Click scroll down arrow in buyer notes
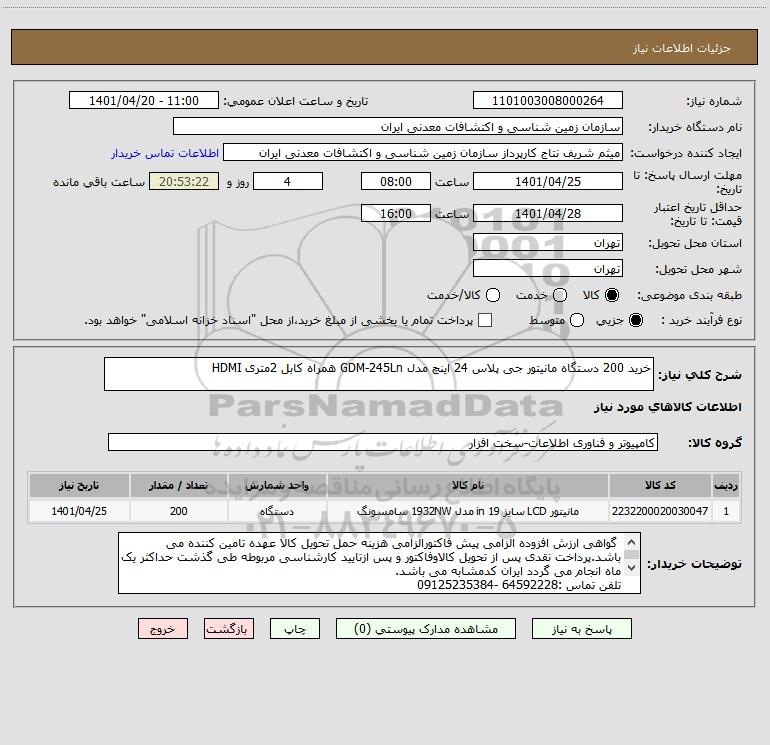 click(x=631, y=568)
